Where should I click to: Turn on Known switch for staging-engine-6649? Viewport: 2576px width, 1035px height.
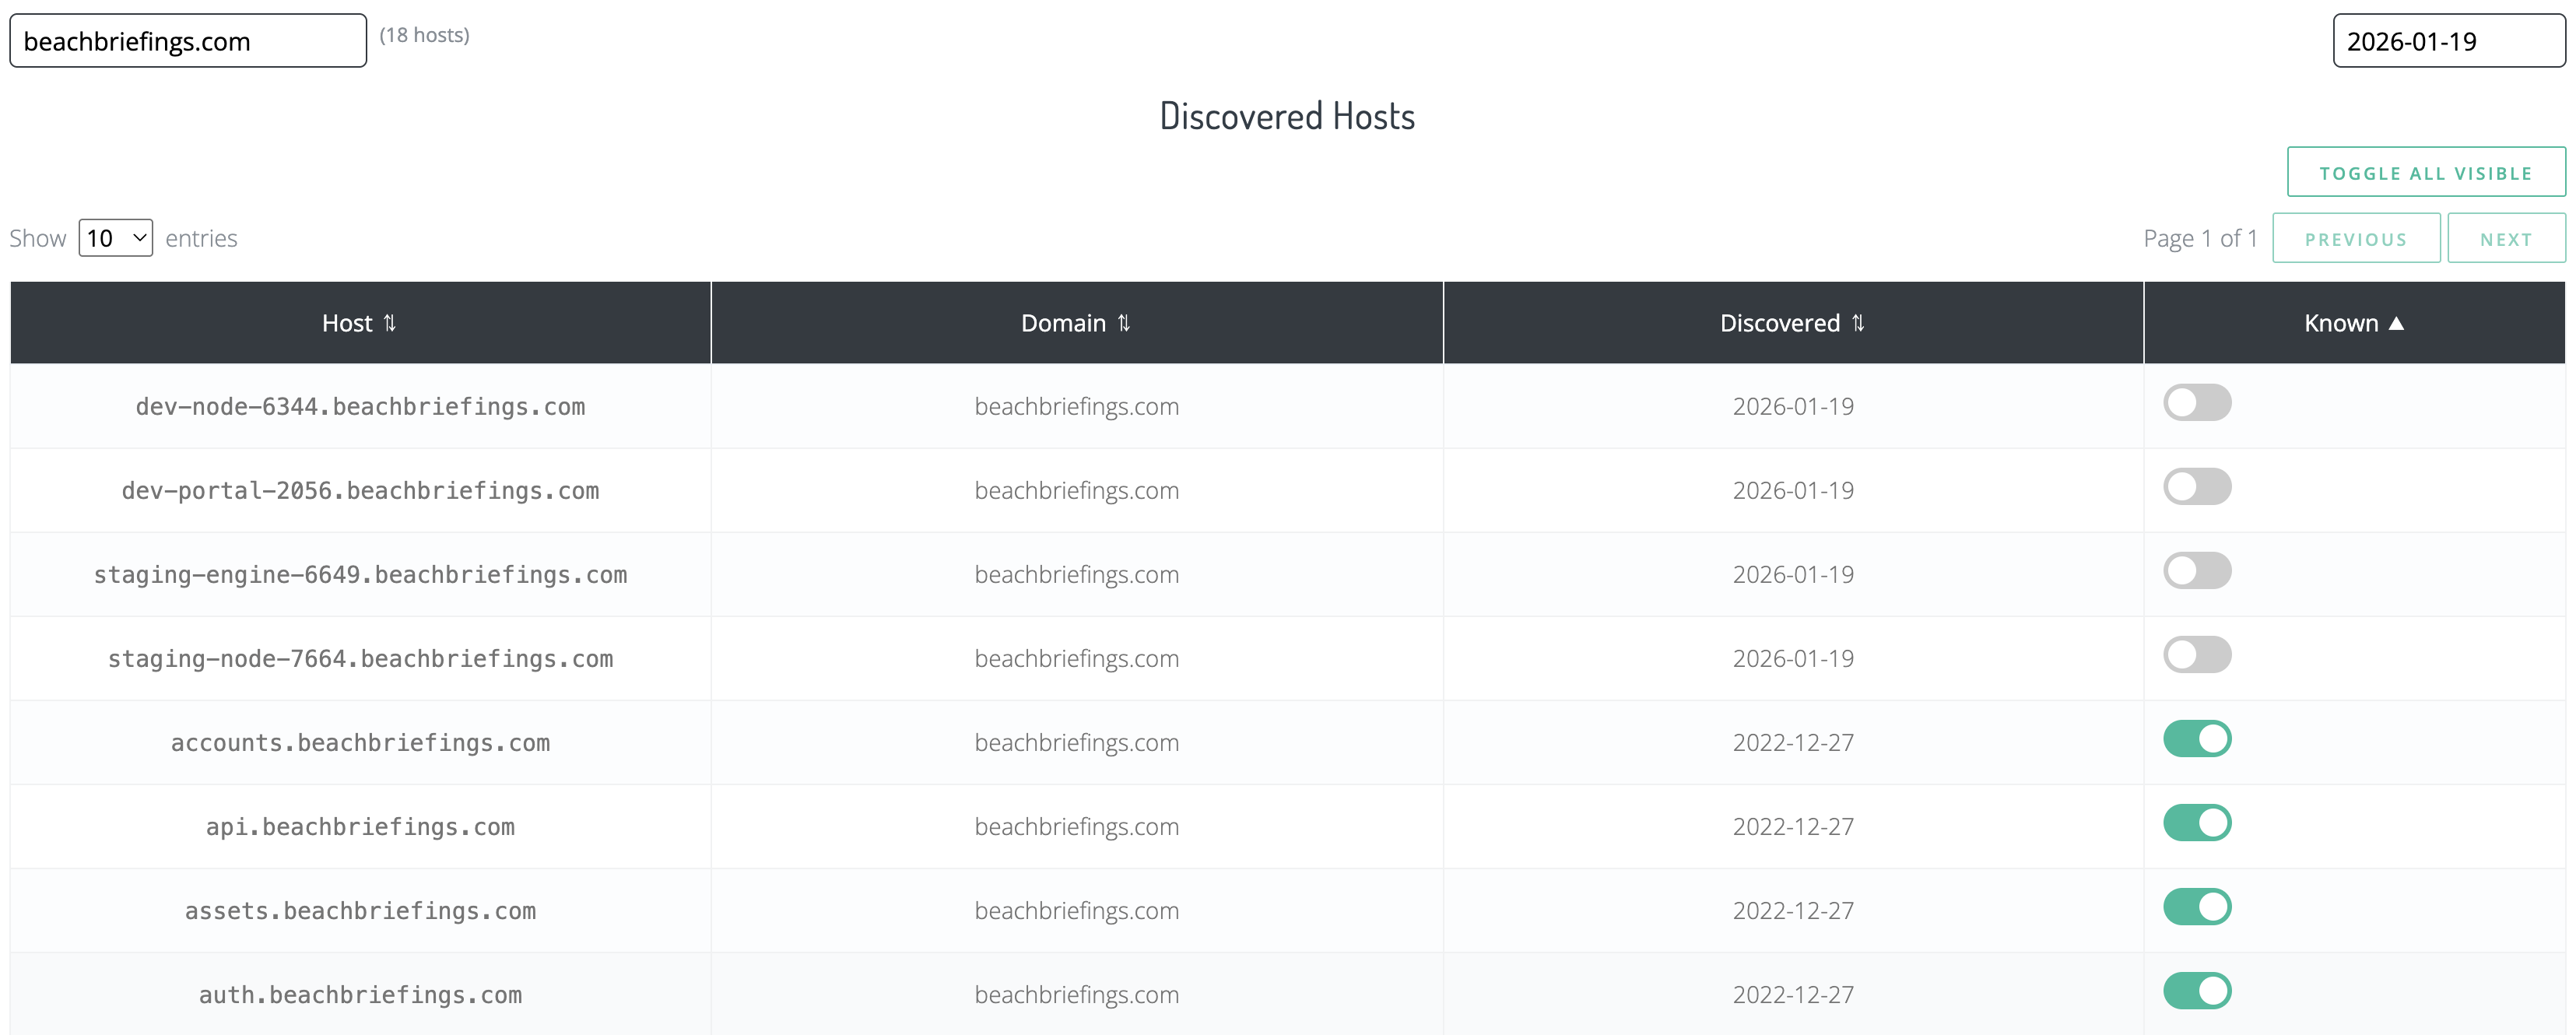pos(2197,571)
